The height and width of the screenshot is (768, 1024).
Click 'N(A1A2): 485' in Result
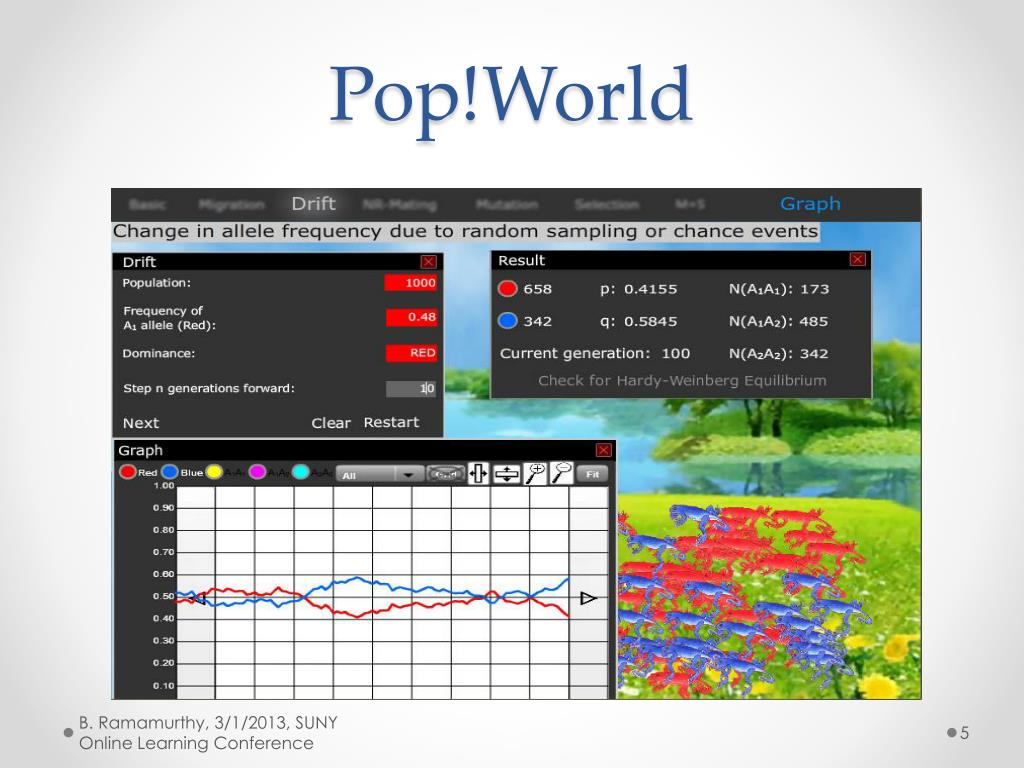778,321
